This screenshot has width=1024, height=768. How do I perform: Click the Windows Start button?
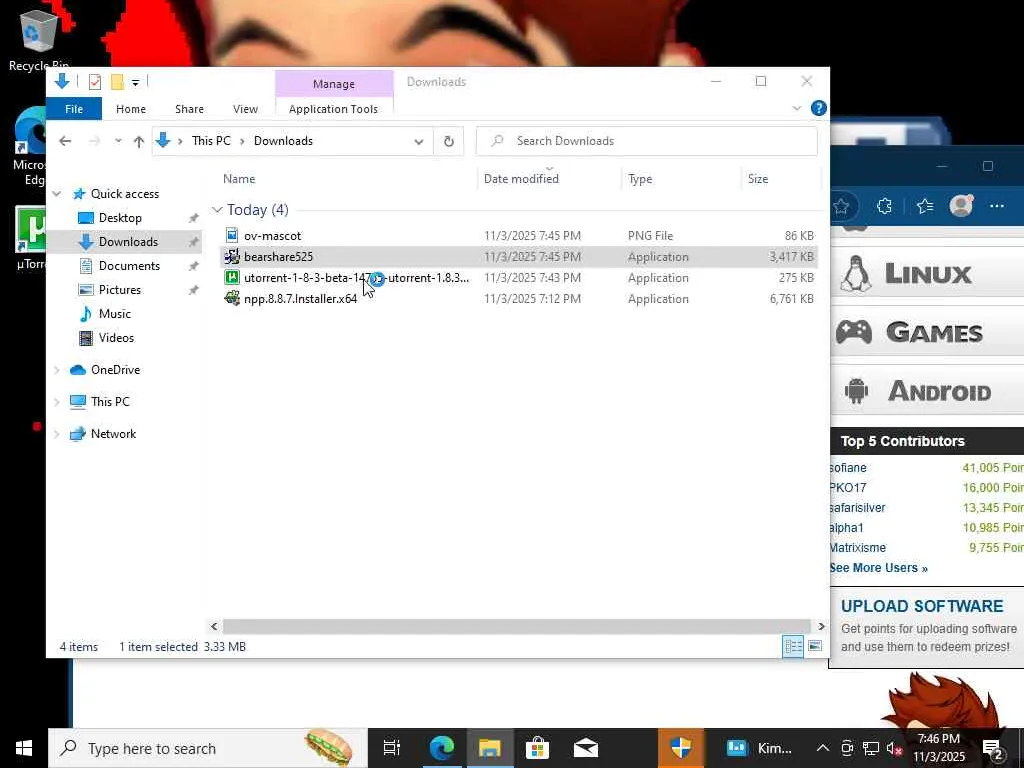24,748
